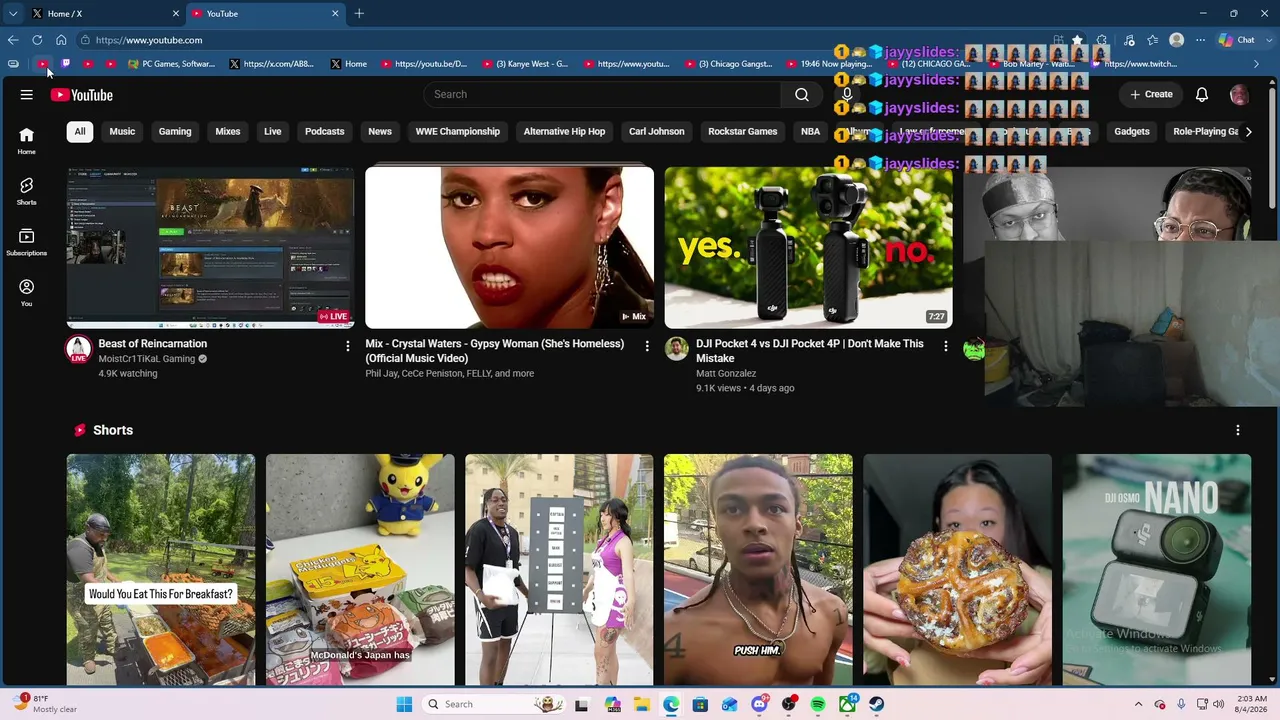Select the Podcasts category chip
This screenshot has width=1280, height=720.
point(325,131)
